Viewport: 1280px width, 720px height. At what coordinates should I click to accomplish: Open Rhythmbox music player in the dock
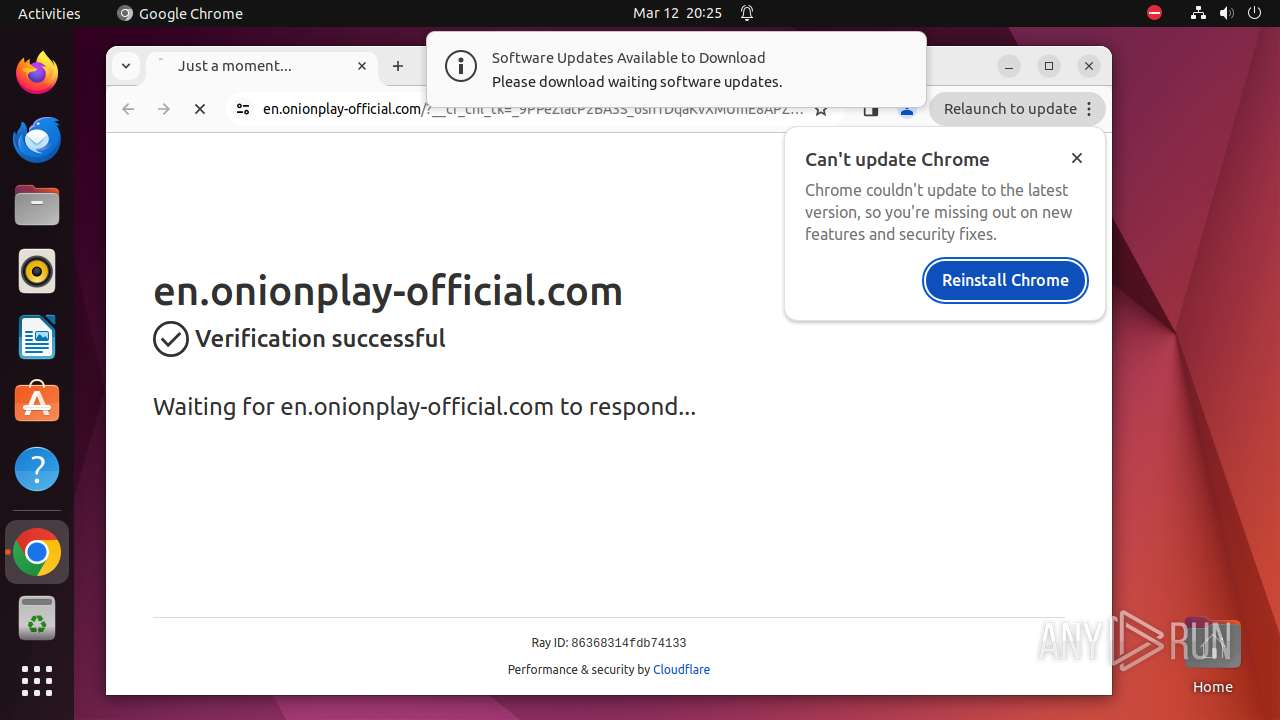pos(37,271)
